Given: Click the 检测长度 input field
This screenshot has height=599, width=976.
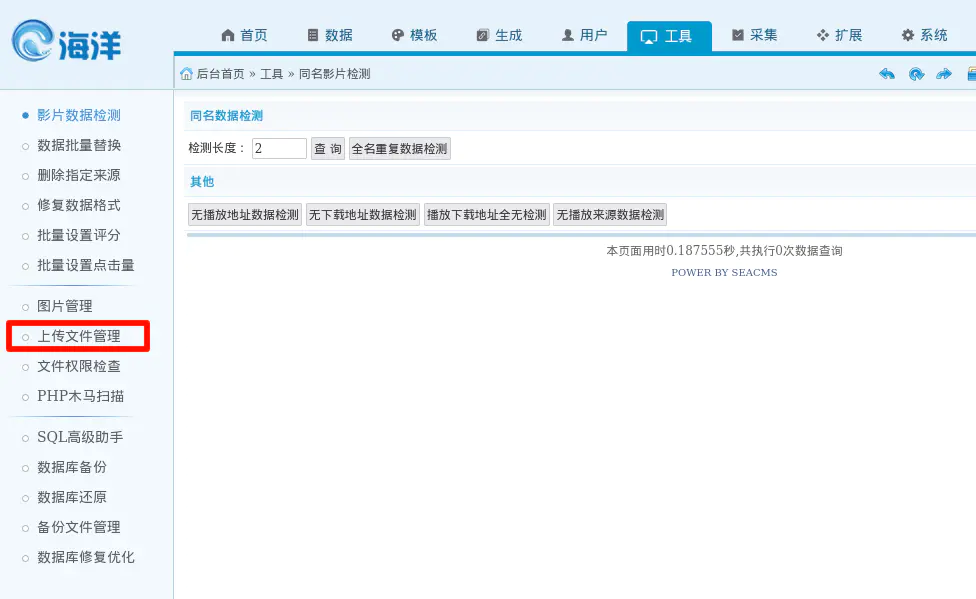Looking at the screenshot, I should point(279,148).
